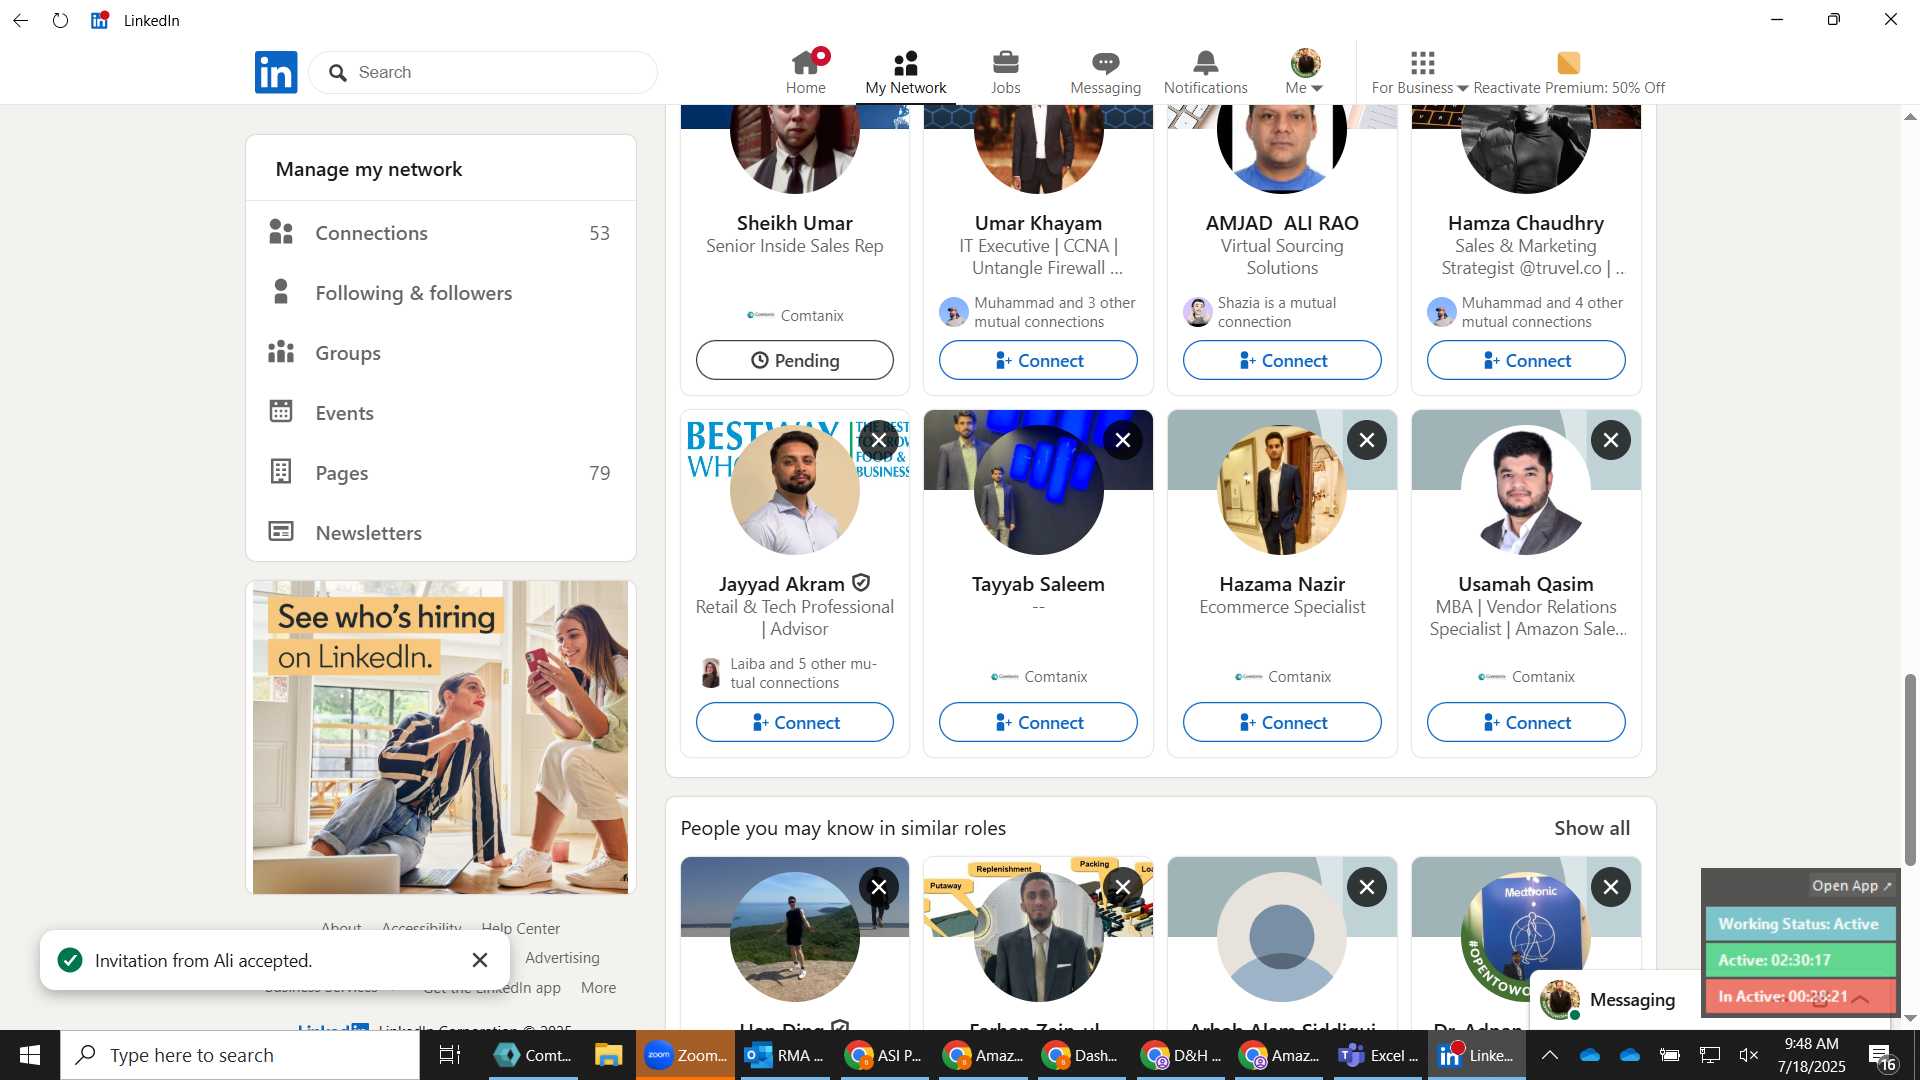The image size is (1920, 1080).
Task: Connect with Umar Khayam
Action: pyautogui.click(x=1038, y=360)
